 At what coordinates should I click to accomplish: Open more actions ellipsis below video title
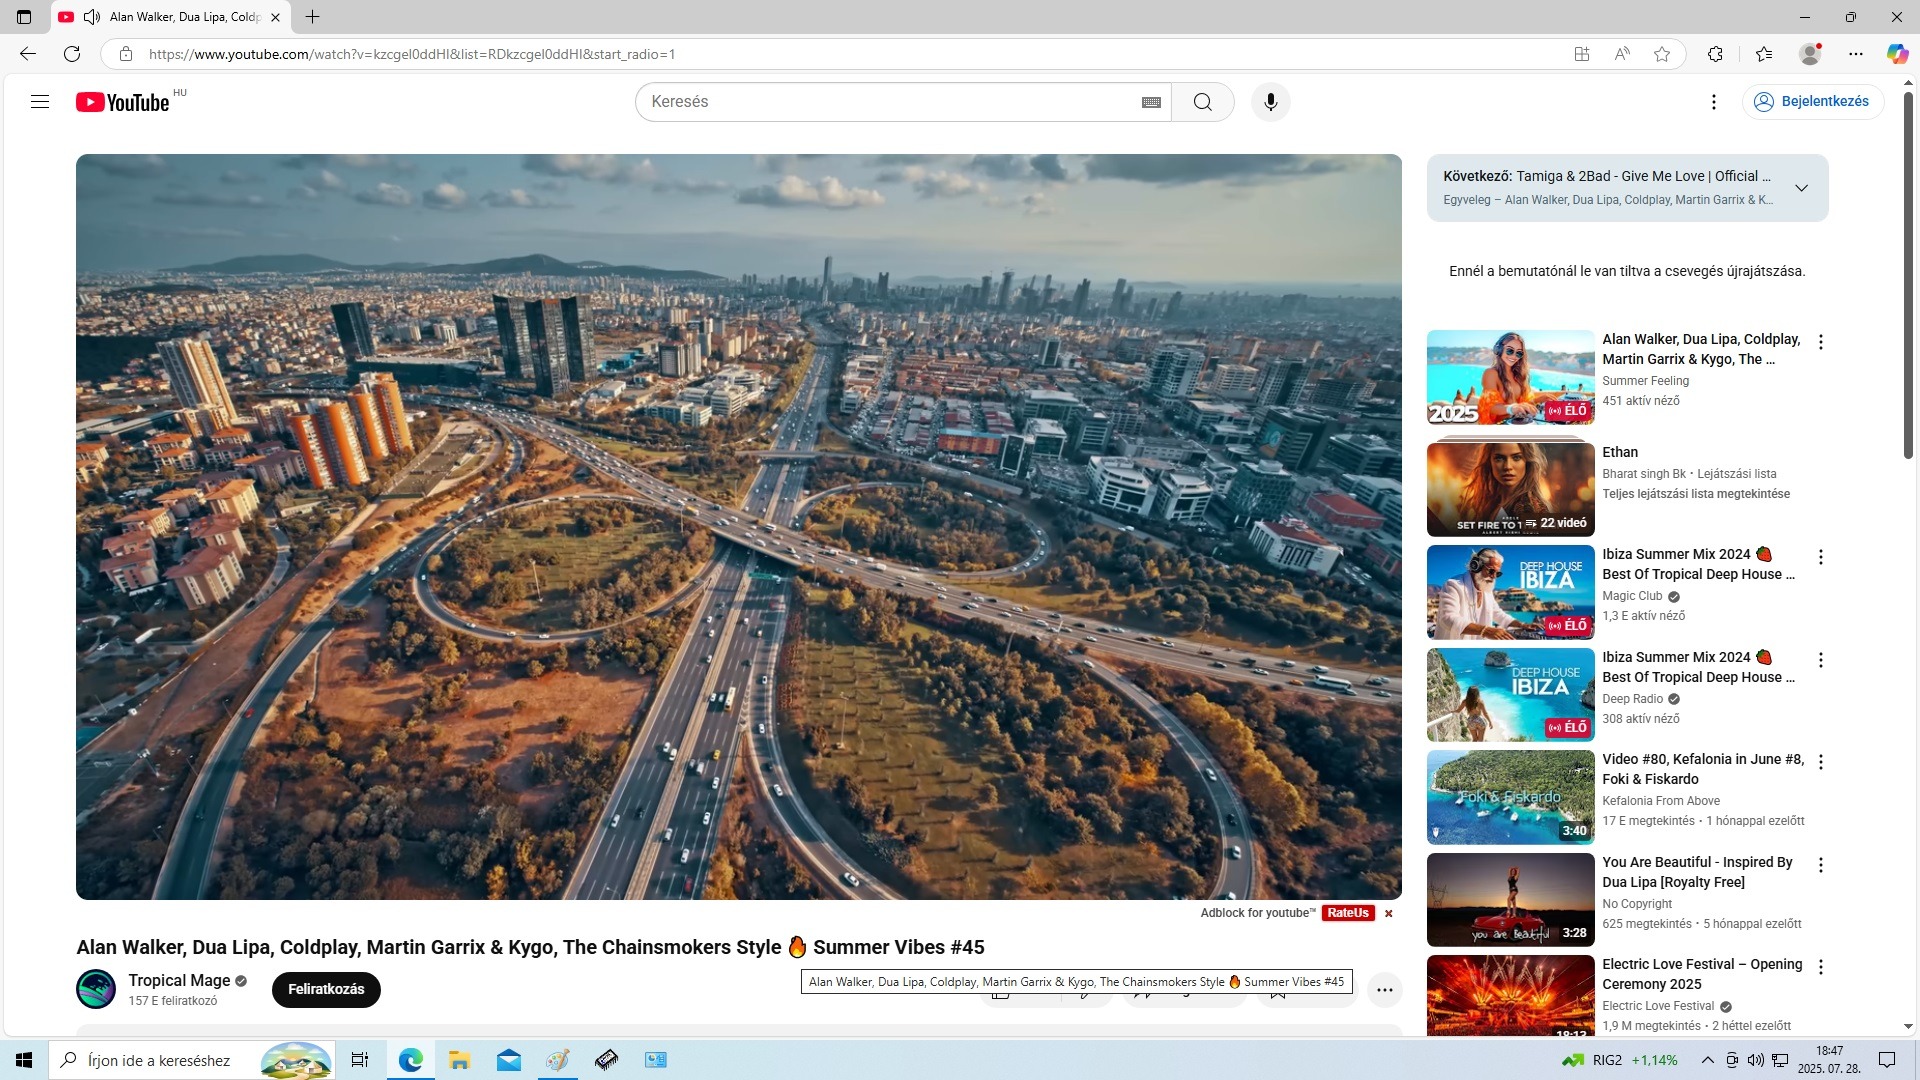(1384, 990)
